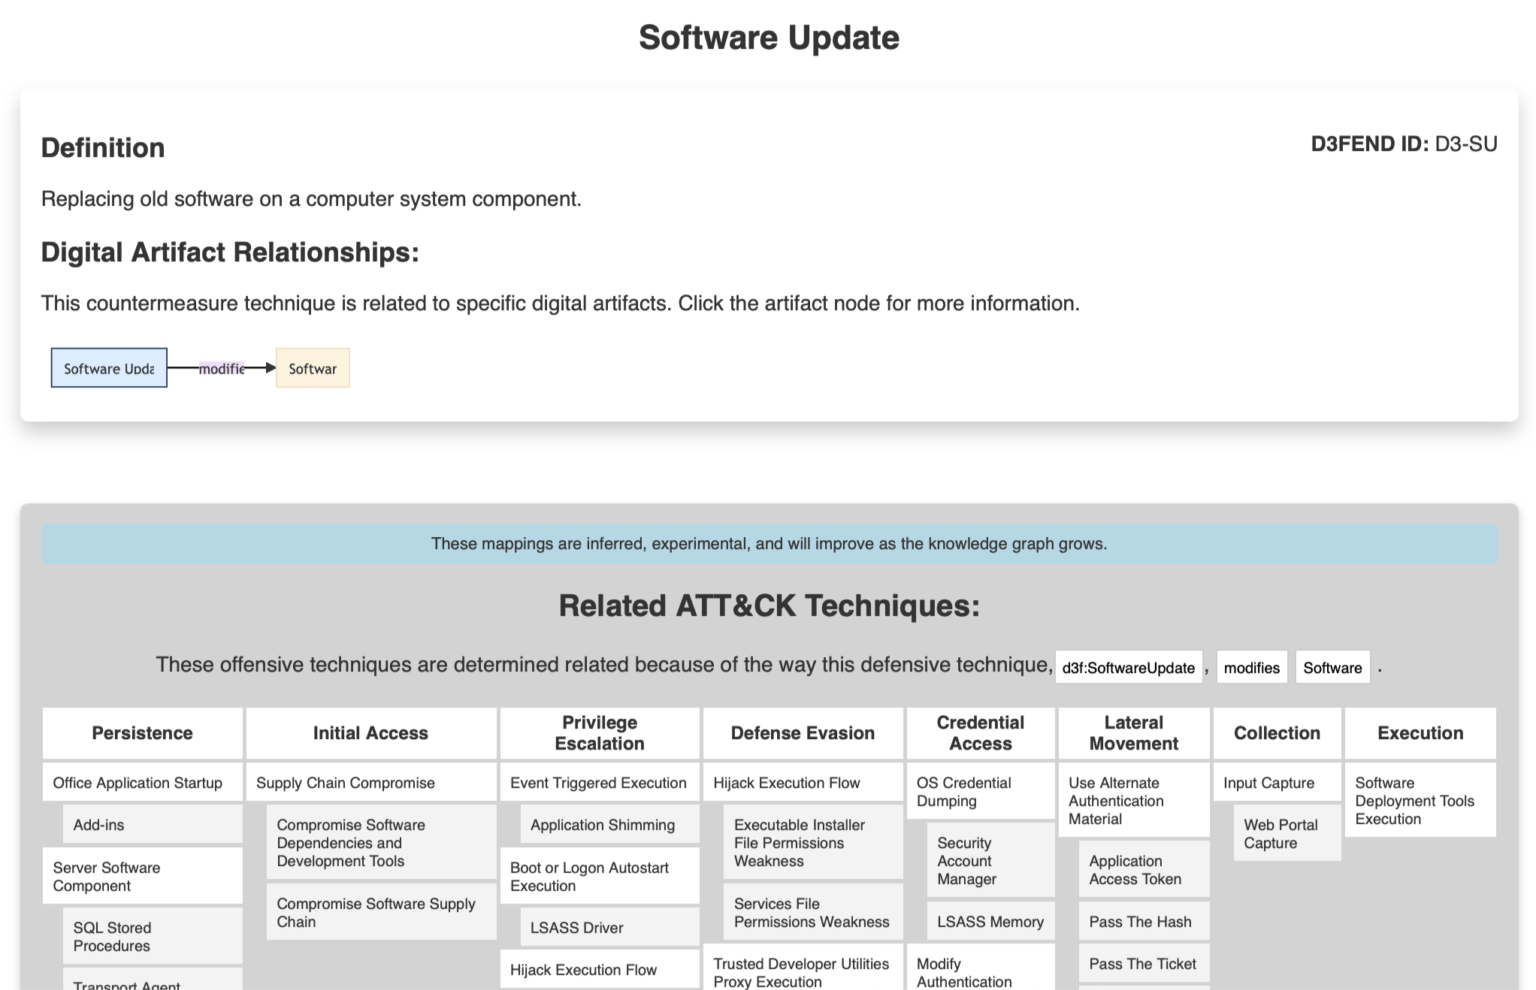Open Office Application Startup technique
The image size is (1536, 990).
(138, 783)
